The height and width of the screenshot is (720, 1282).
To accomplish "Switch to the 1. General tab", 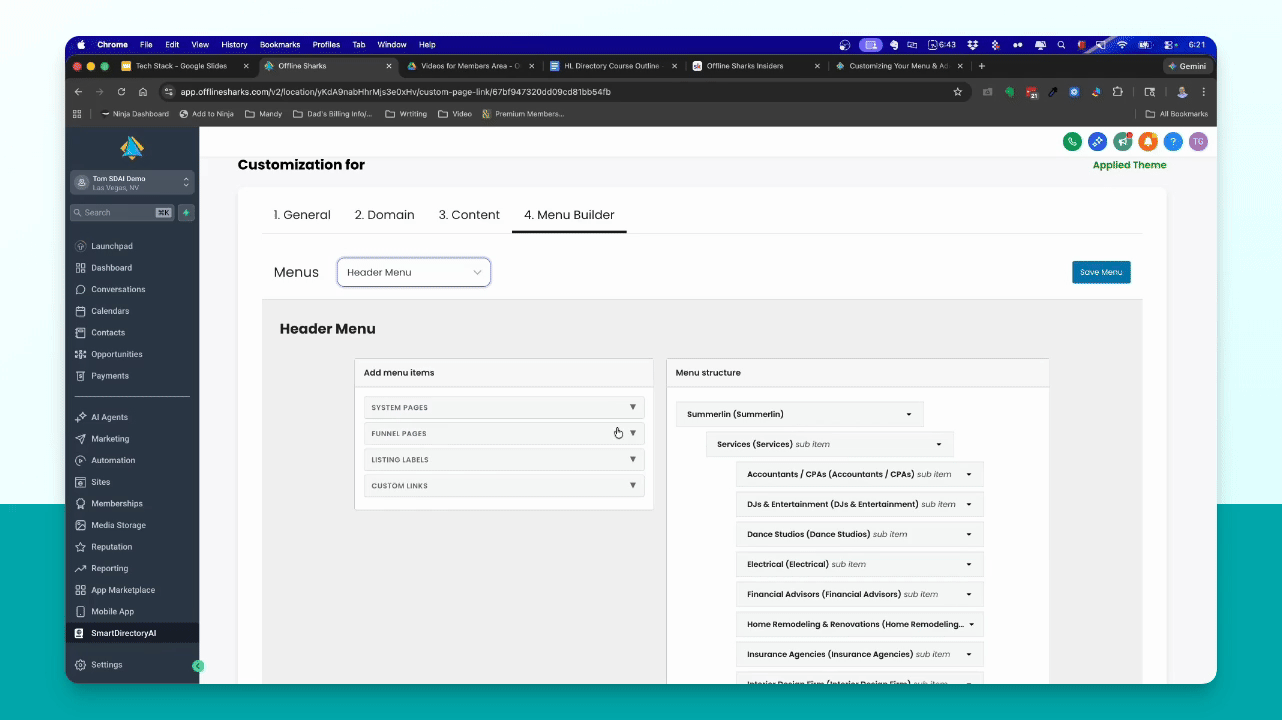I will (302, 215).
